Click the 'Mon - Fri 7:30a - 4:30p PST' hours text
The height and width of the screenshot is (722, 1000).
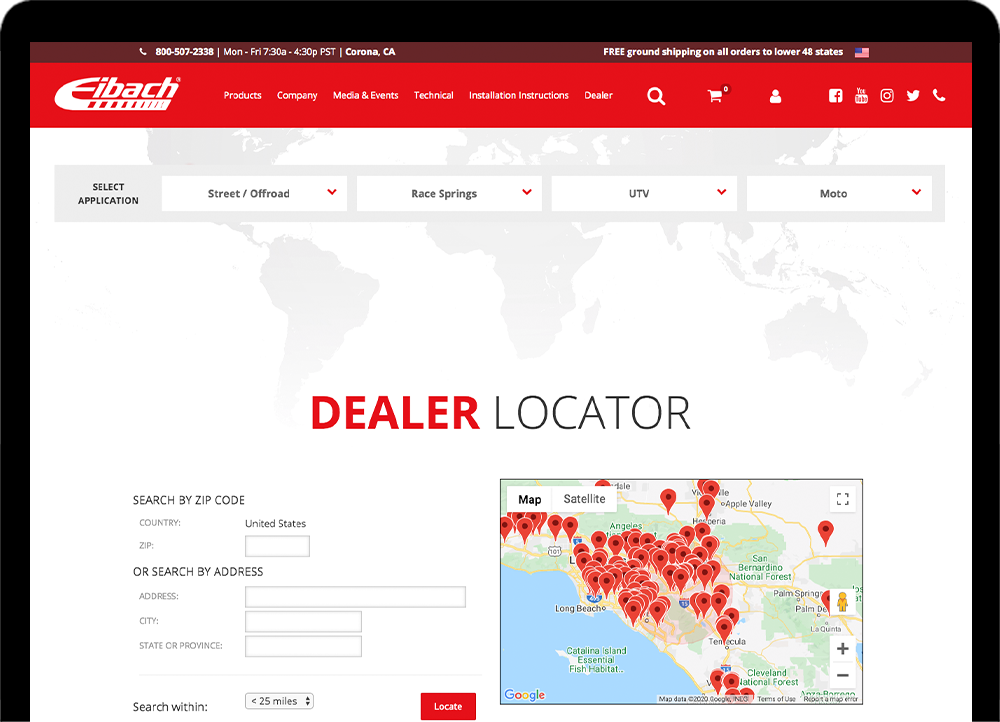tap(279, 52)
